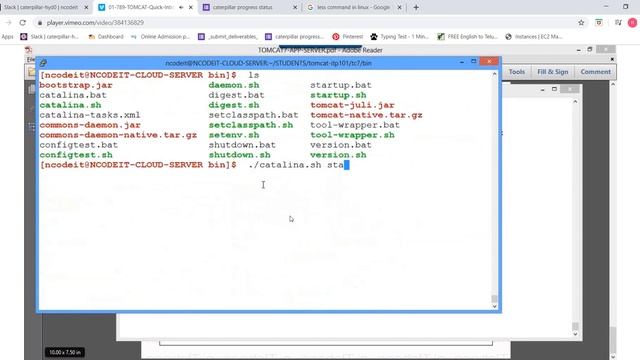Minimize the PuTTY terminal window
The height and width of the screenshot is (360, 640).
pyautogui.click(x=462, y=62)
